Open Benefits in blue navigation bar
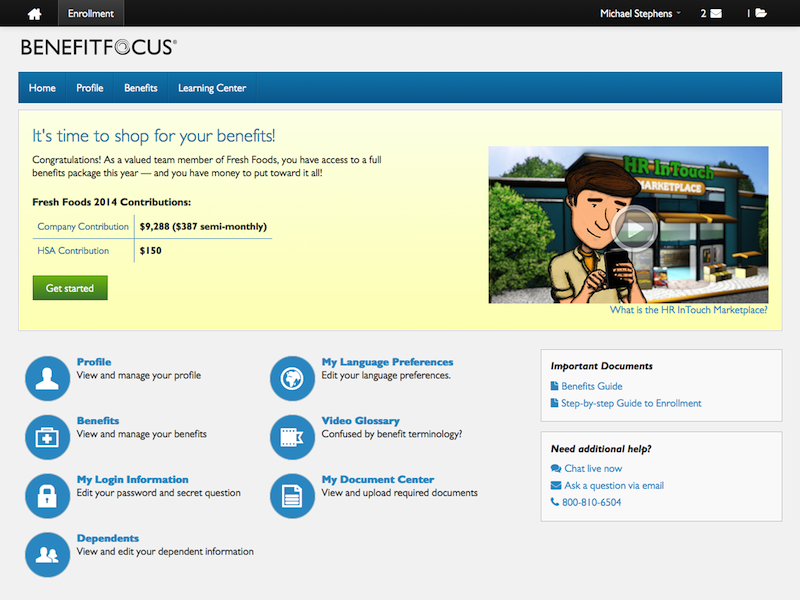Screen dimensions: 800x600 (141, 88)
